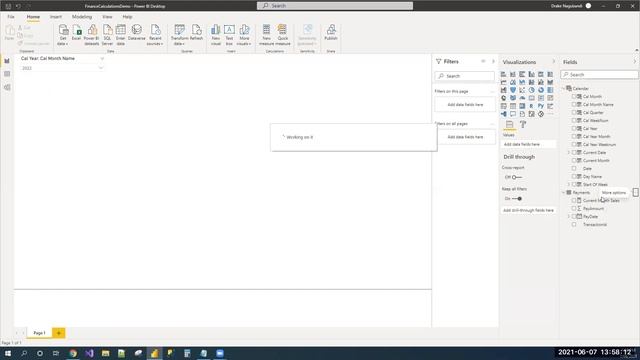
Task: Switch to Data view in left sidebar
Action: pos(7,74)
